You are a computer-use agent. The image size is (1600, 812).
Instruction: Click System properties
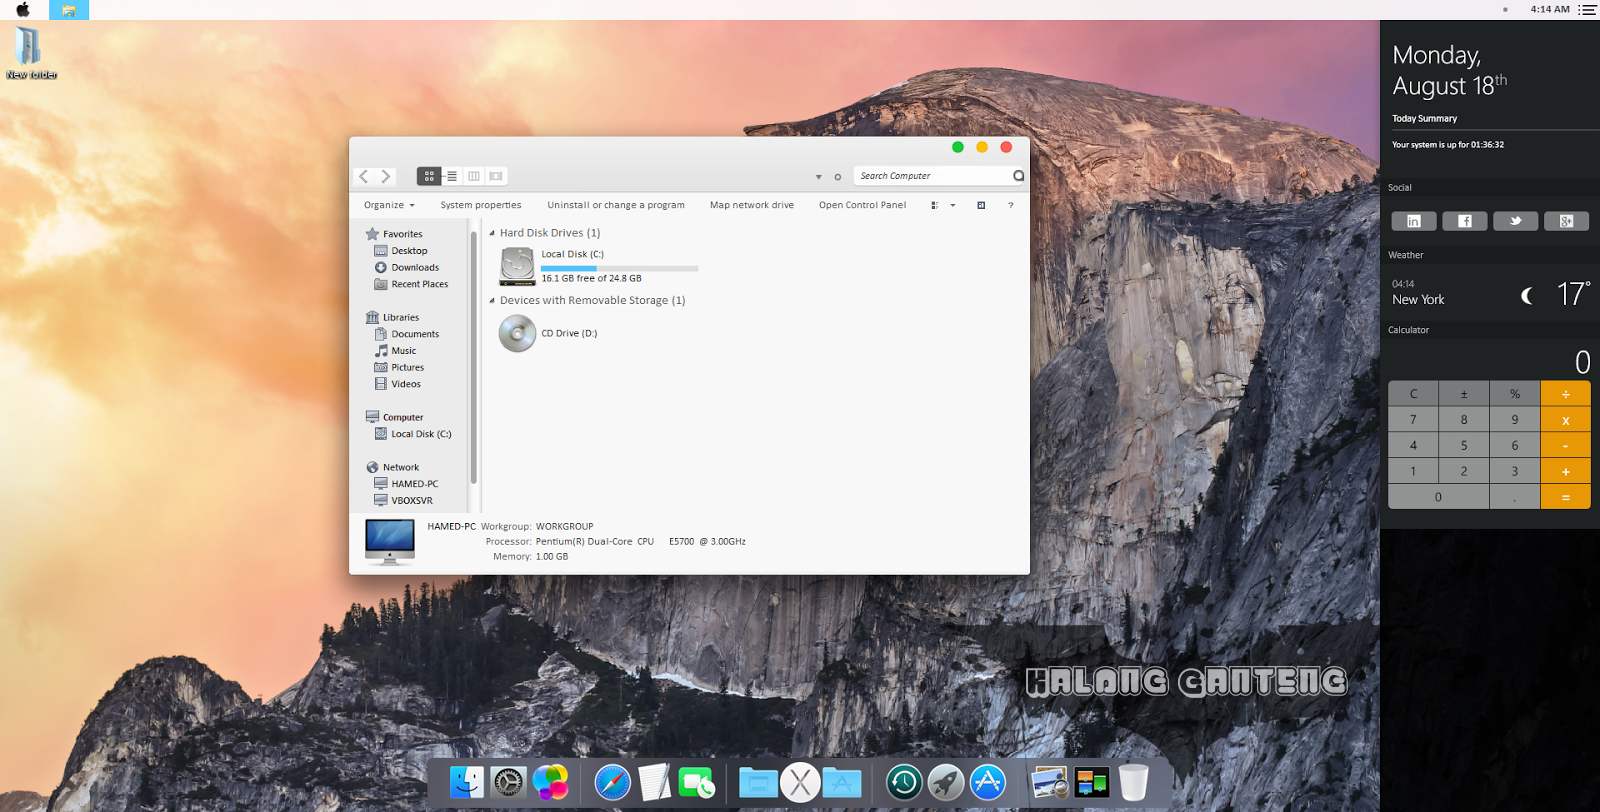pos(481,205)
